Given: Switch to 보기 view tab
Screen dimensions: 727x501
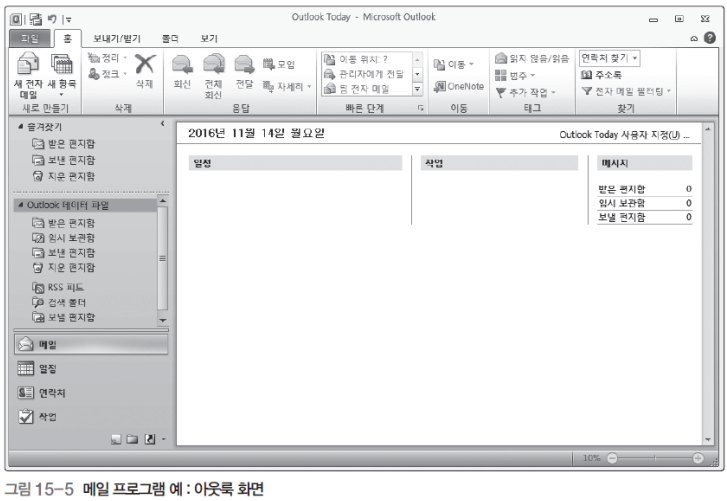Looking at the screenshot, I should (209, 39).
